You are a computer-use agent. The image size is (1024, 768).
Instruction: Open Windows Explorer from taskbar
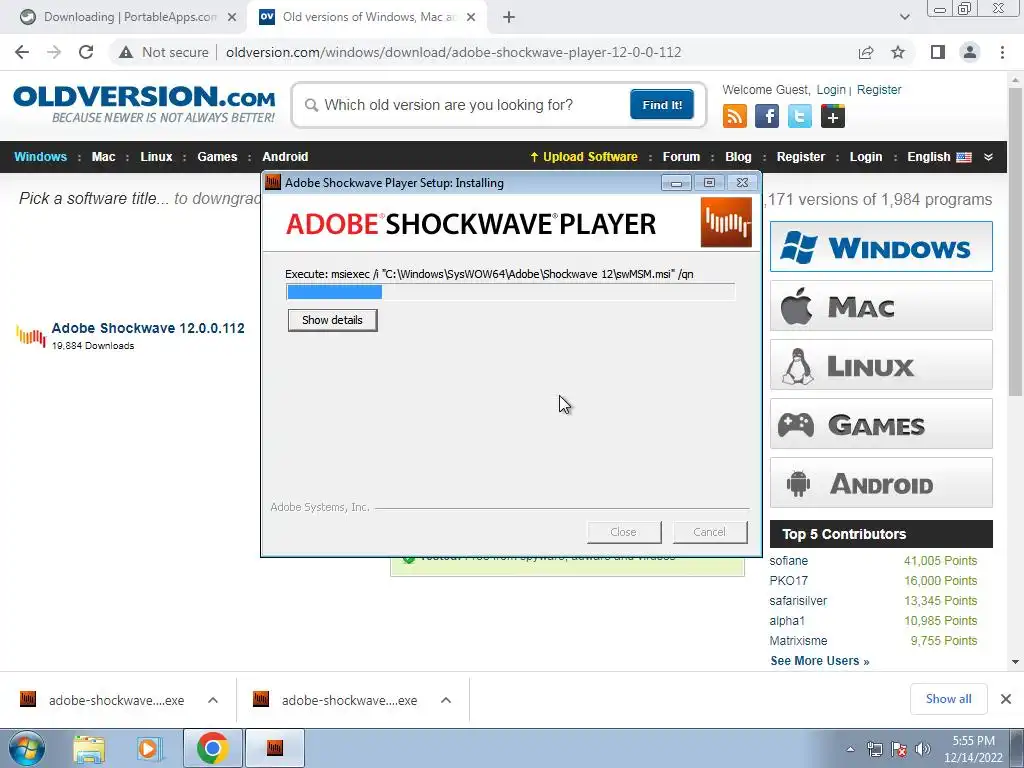point(89,749)
